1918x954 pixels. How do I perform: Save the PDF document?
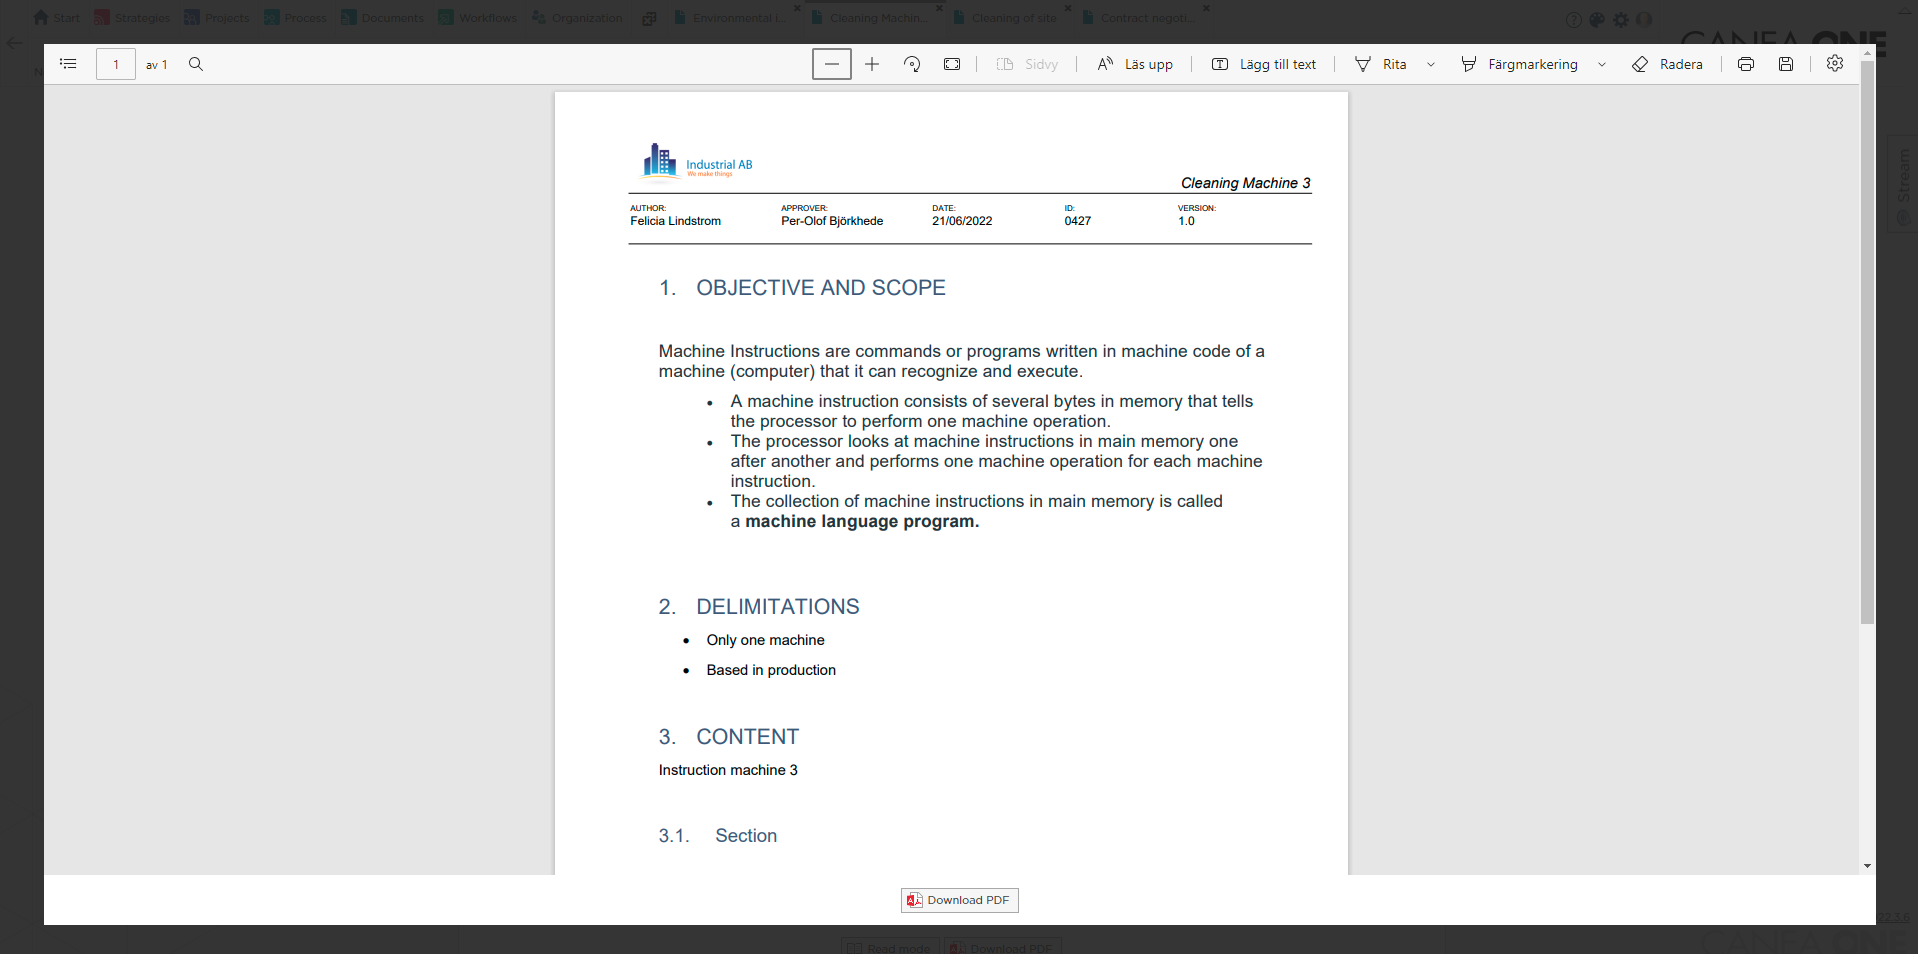pos(1787,64)
